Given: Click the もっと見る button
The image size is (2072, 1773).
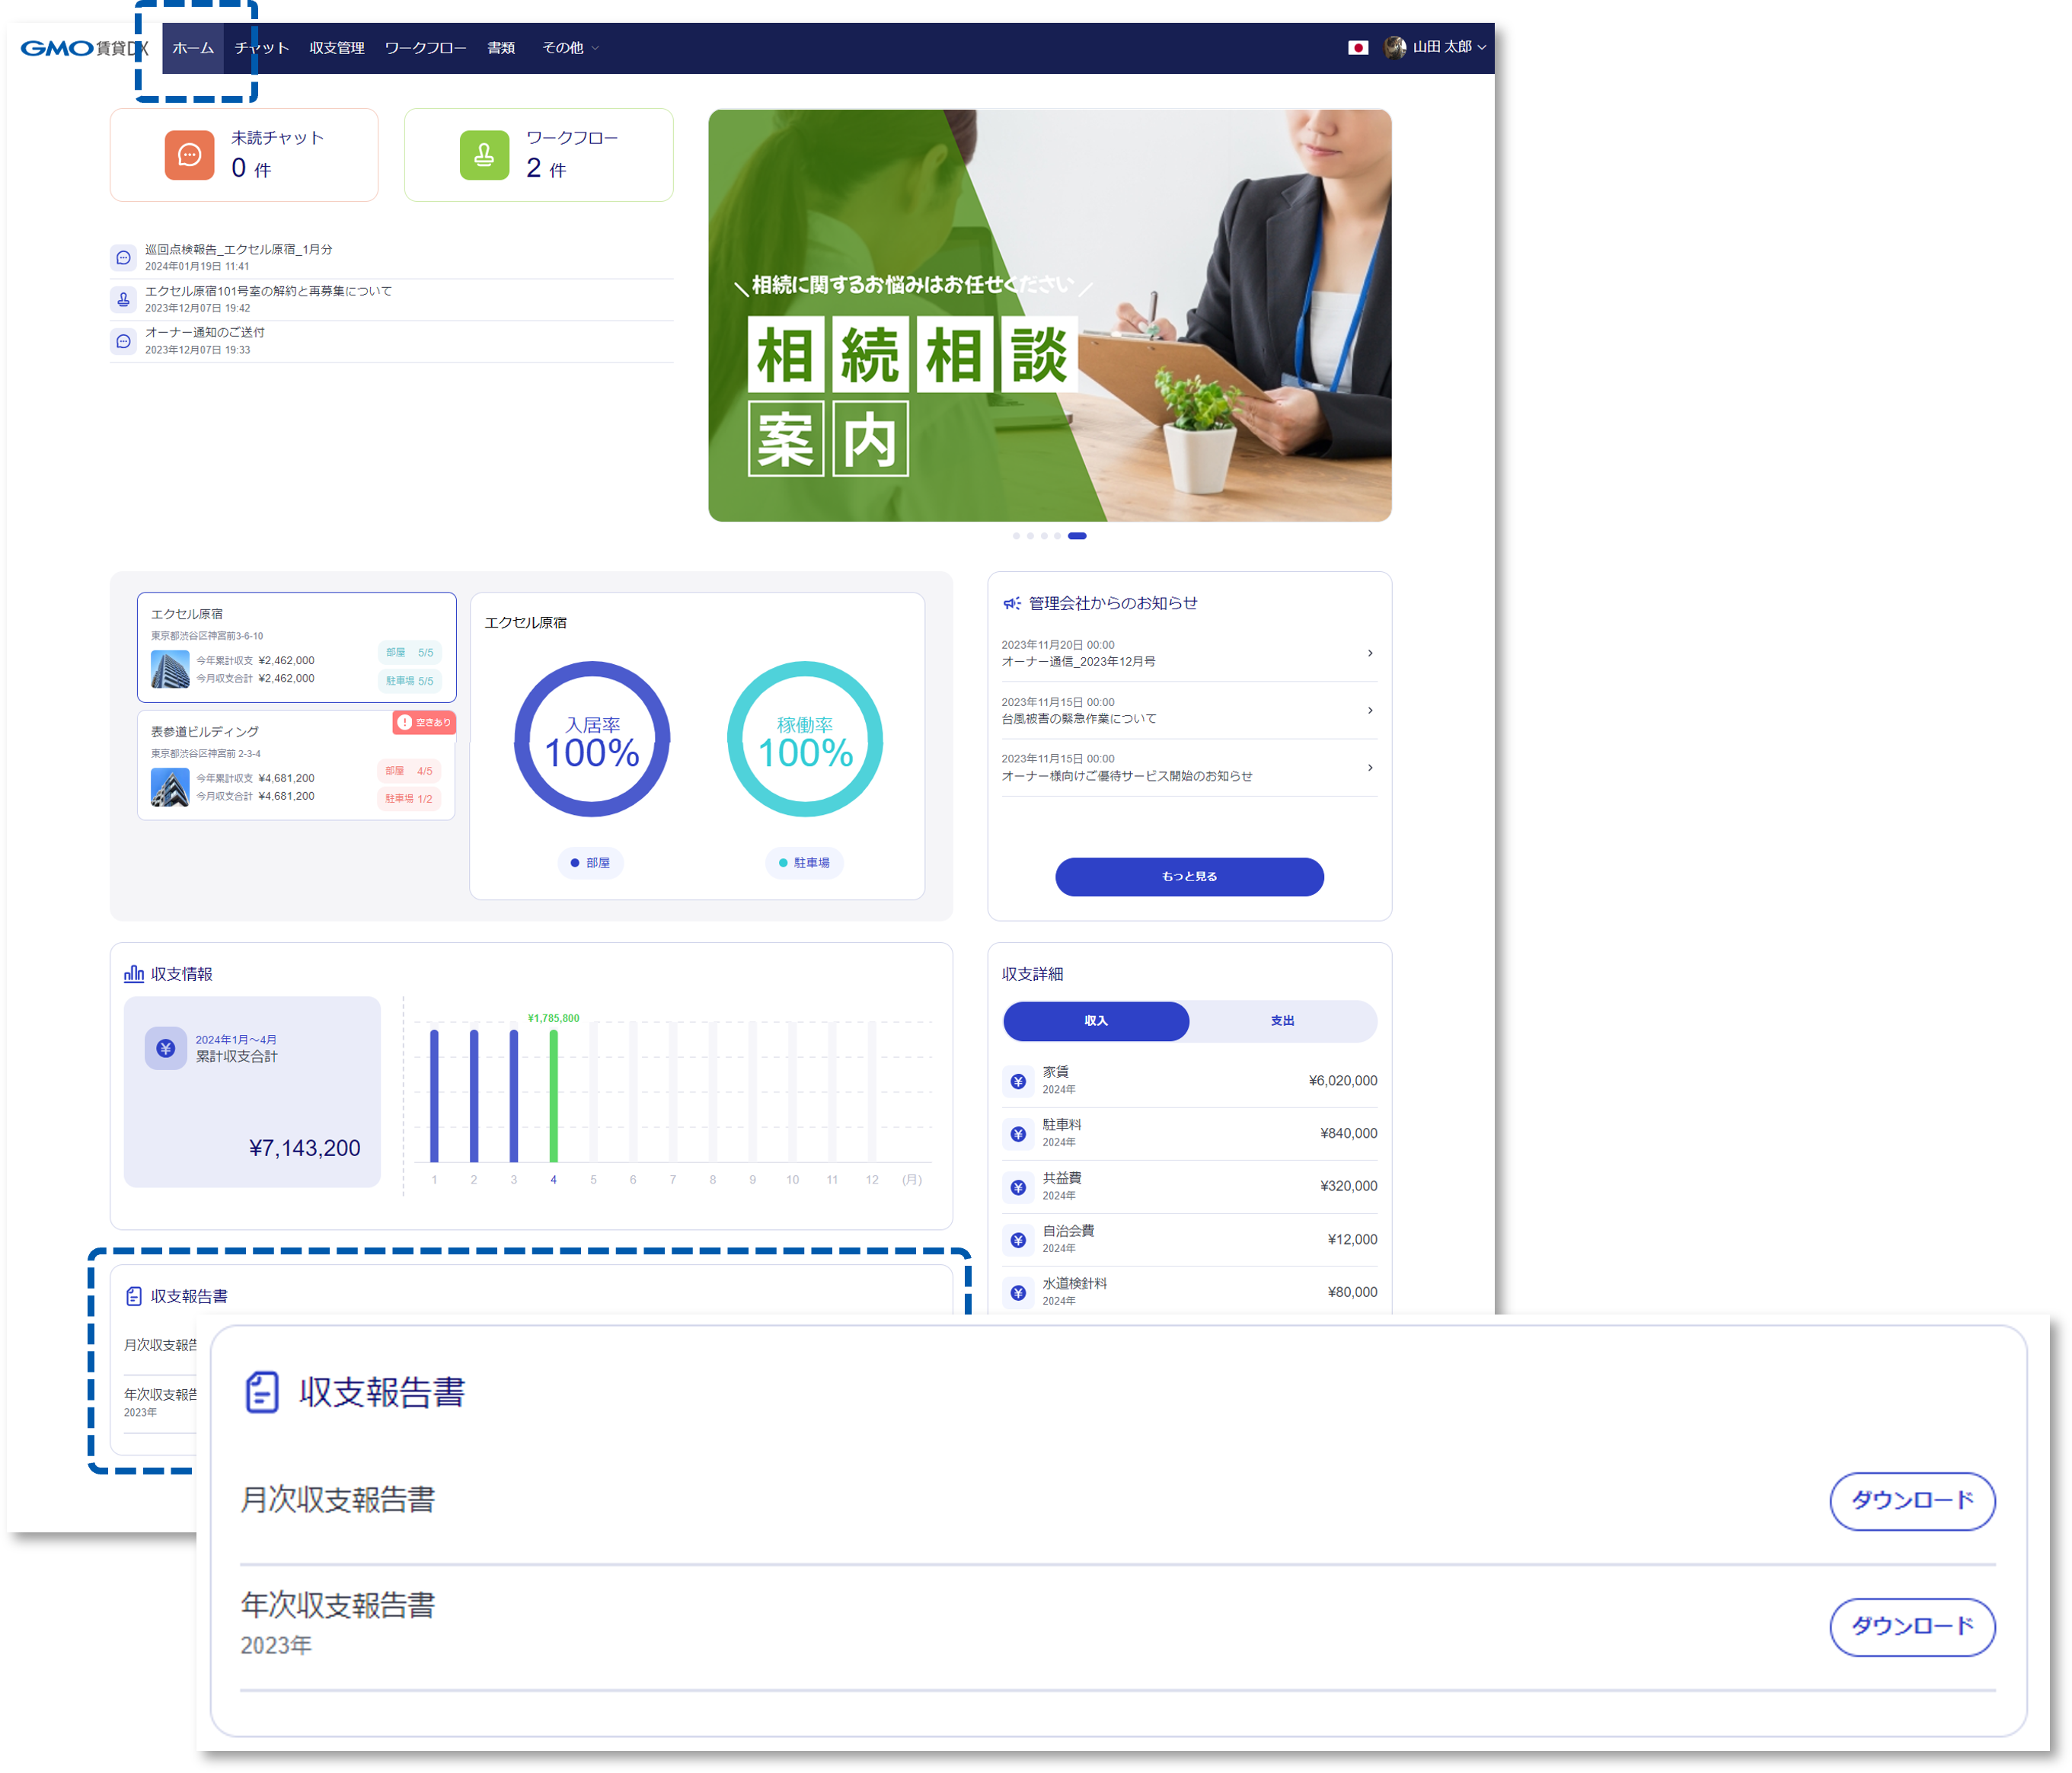Looking at the screenshot, I should [1189, 876].
